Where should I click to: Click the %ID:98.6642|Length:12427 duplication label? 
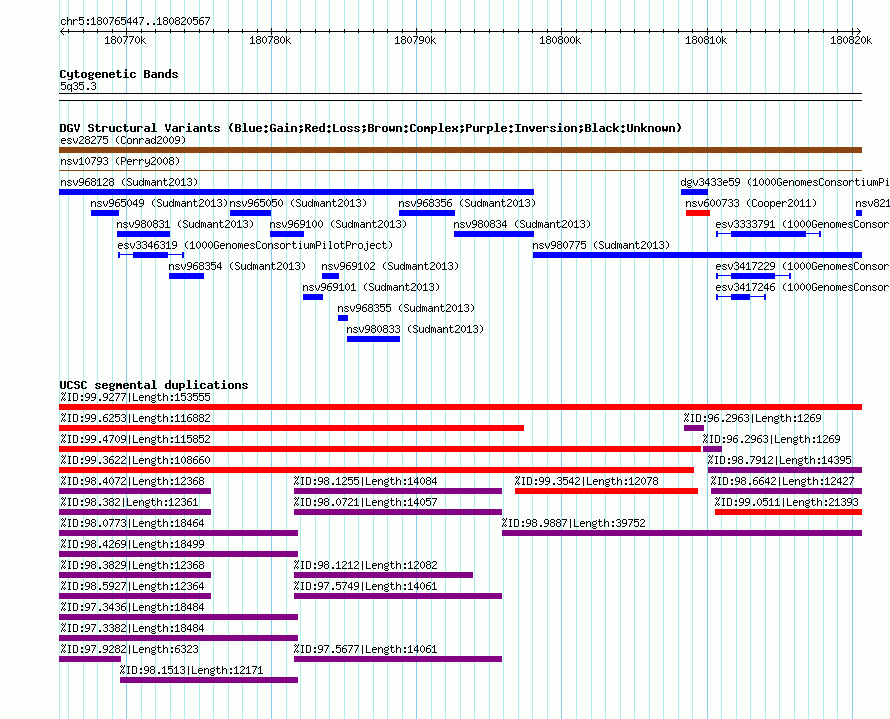pyautogui.click(x=782, y=481)
